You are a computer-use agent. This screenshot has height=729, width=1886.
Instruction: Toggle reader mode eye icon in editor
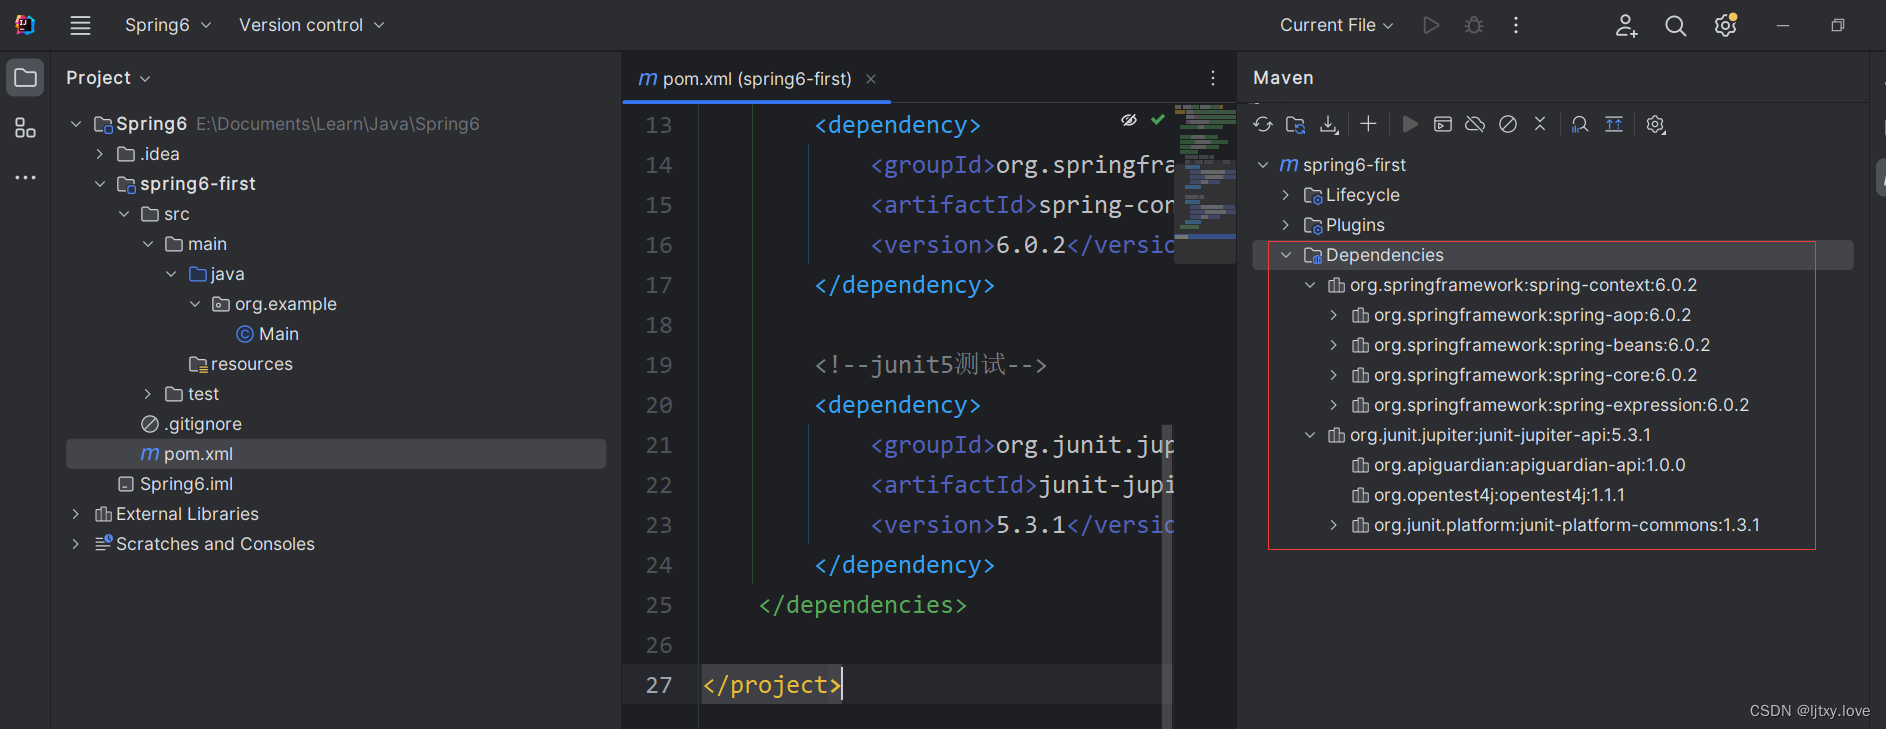tap(1129, 120)
